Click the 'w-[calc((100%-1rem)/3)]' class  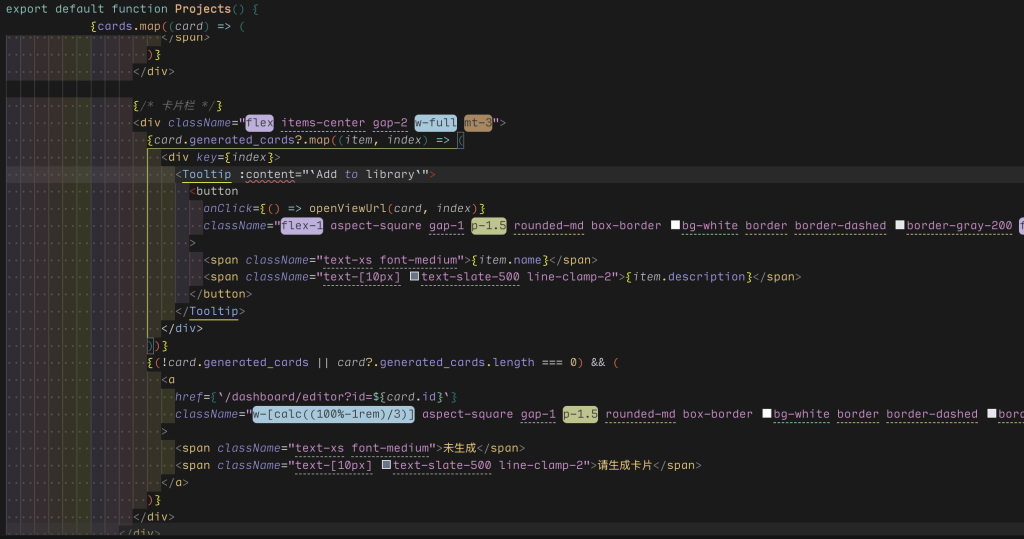(x=332, y=414)
